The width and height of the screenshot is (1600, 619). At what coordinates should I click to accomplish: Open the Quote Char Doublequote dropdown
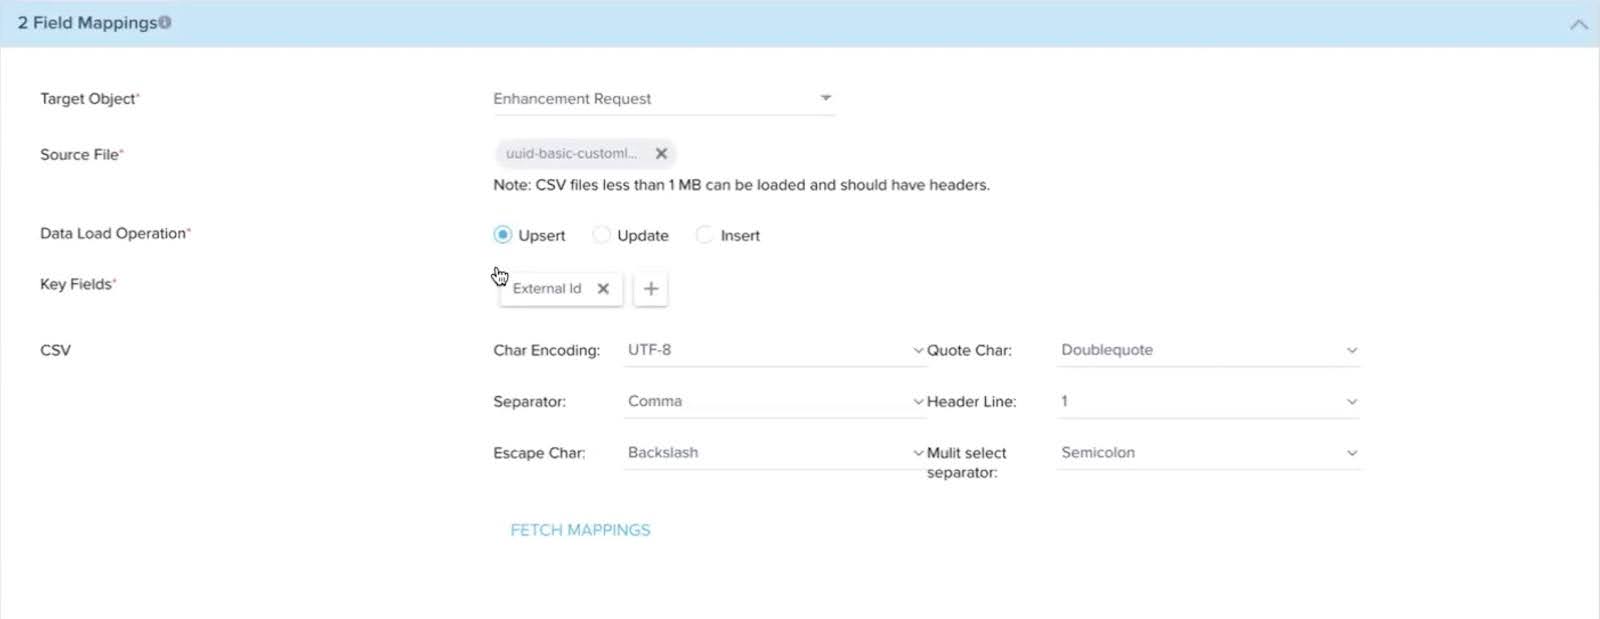(1208, 350)
